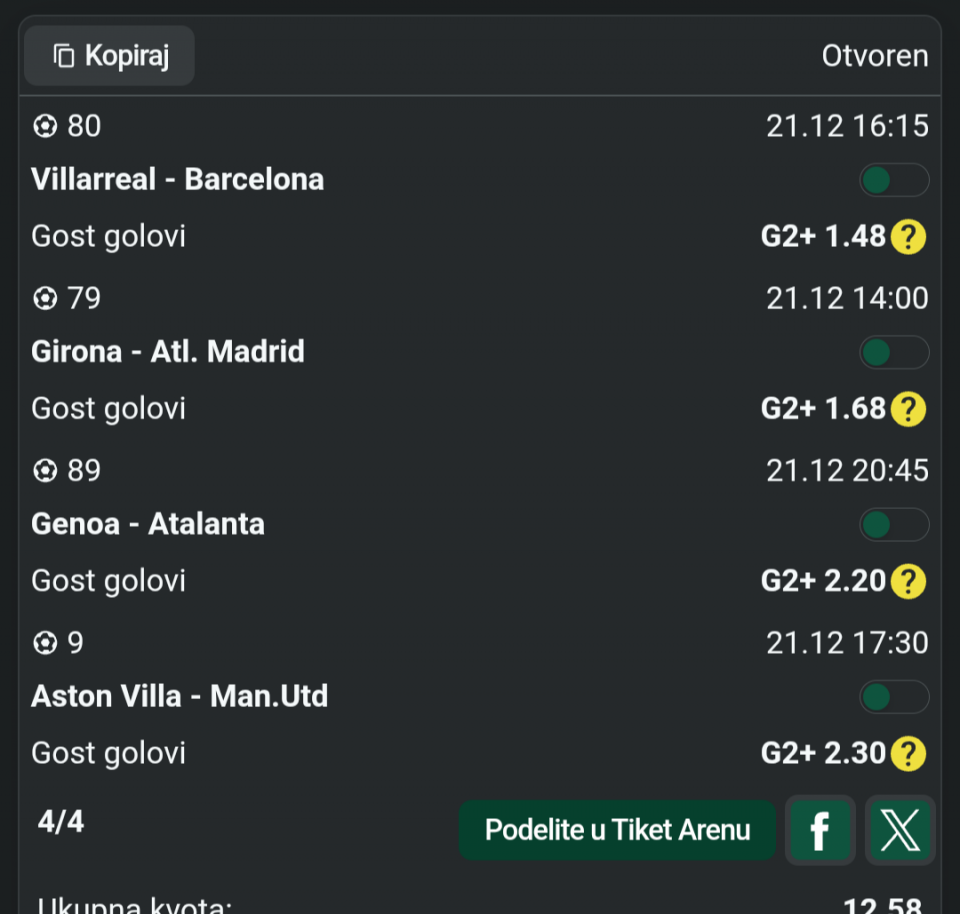
Task: Toggle the Aston Villa - Man.Utd switch
Action: click(894, 696)
